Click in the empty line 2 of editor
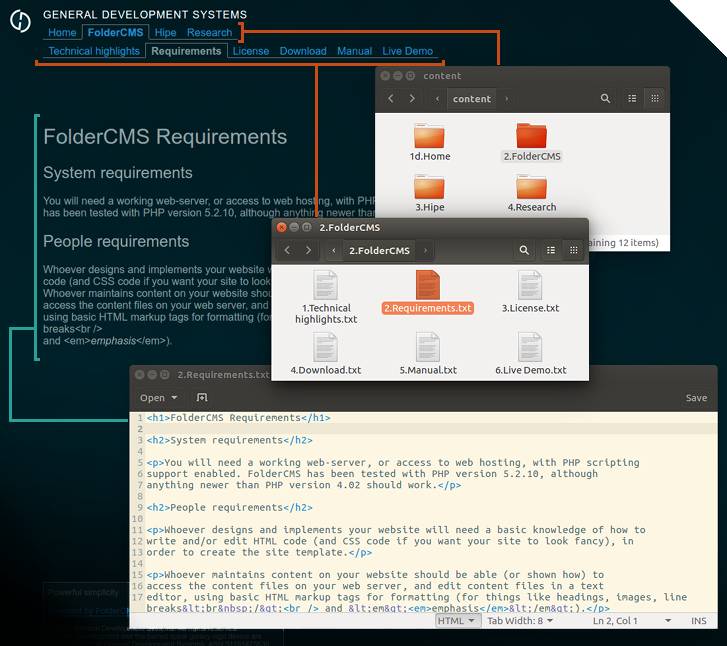The width and height of the screenshot is (727, 646). pyautogui.click(x=431, y=429)
